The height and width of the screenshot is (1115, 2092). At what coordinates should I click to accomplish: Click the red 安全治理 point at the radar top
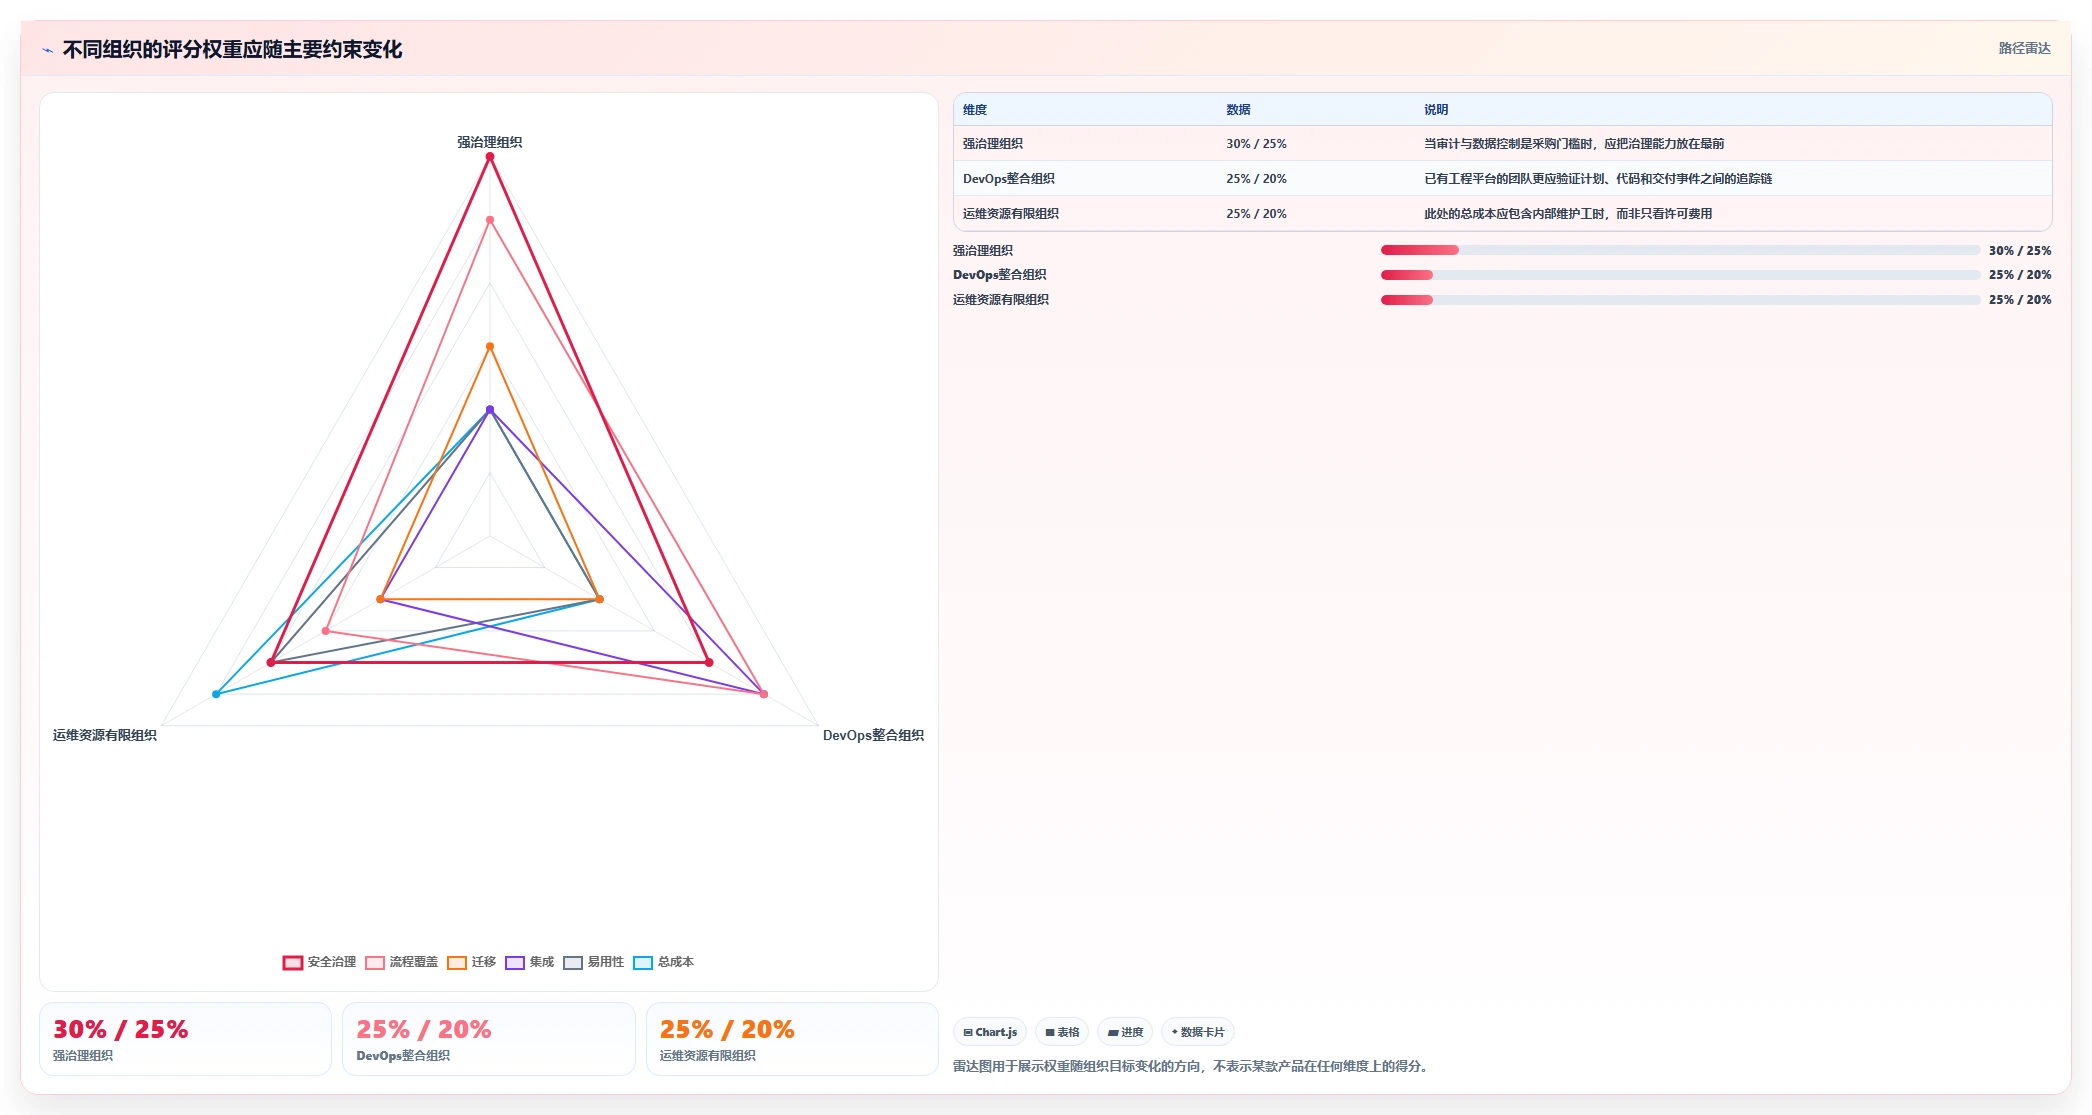pyautogui.click(x=490, y=157)
